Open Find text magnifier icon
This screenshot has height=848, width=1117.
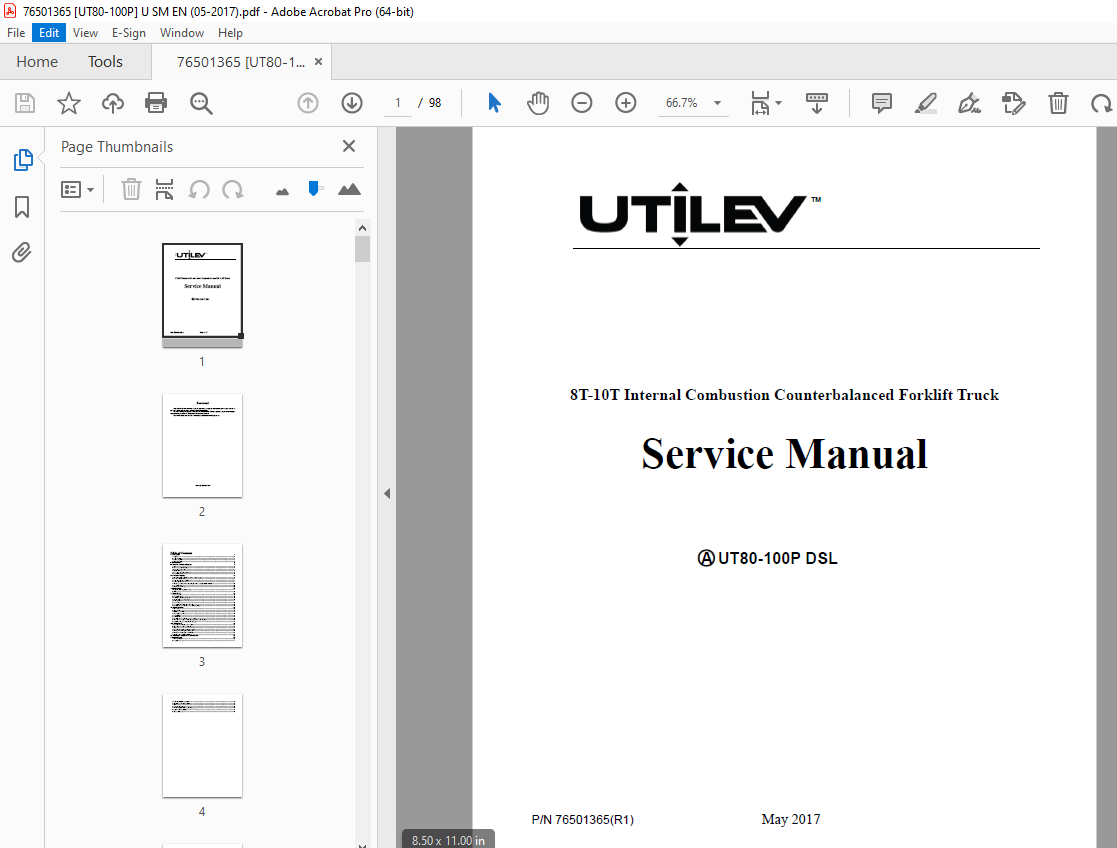pyautogui.click(x=201, y=103)
